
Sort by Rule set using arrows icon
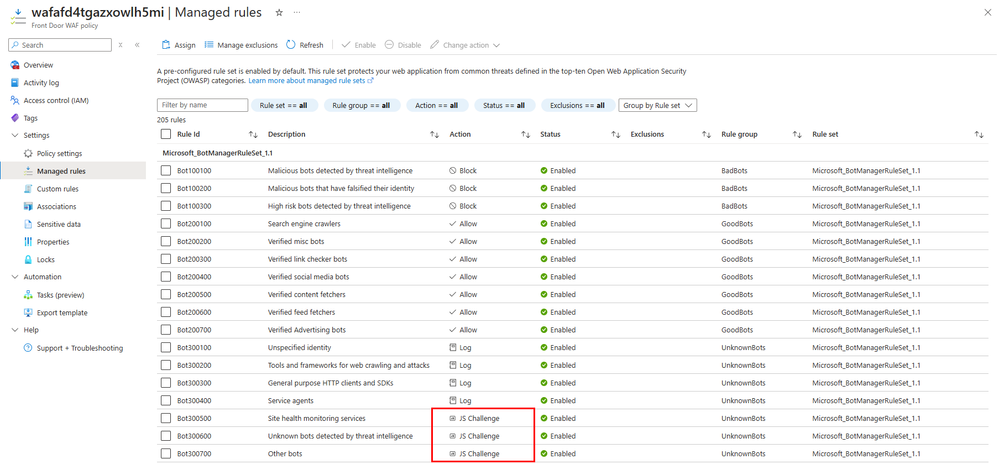pos(979,134)
